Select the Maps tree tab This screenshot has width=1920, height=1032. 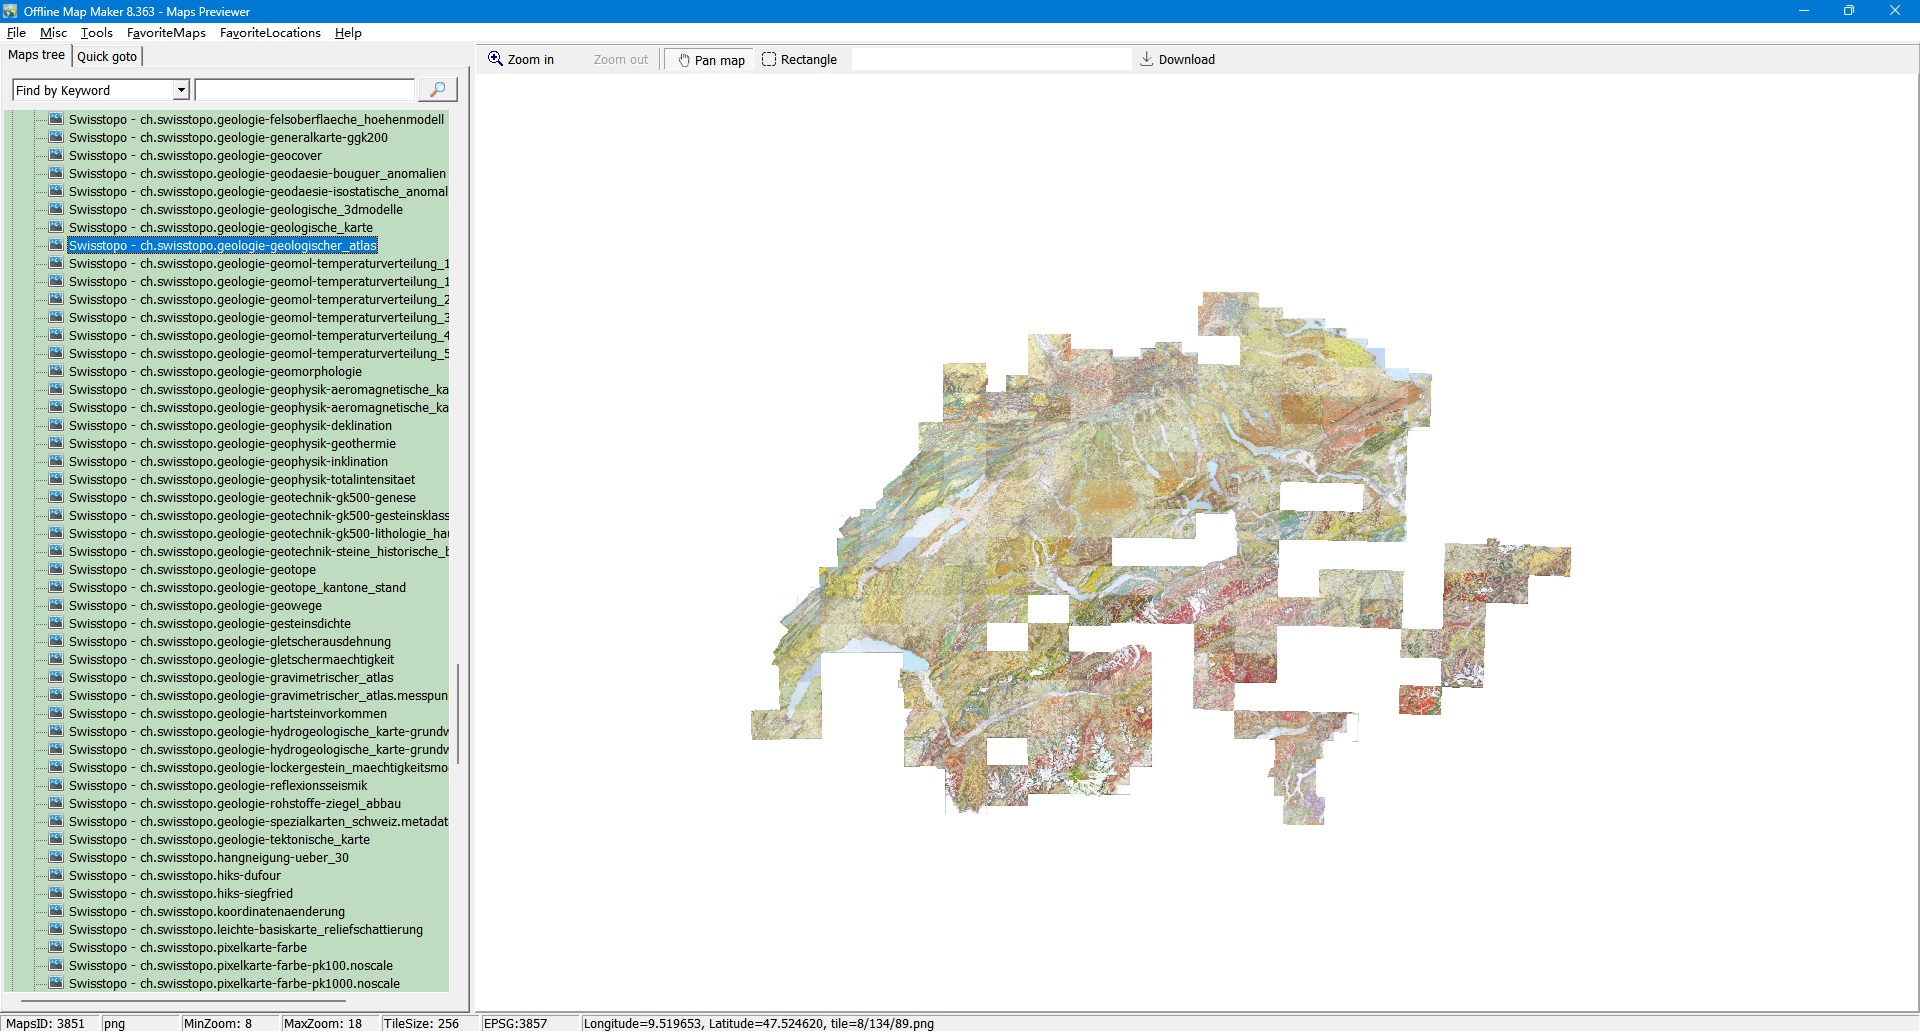(x=36, y=56)
